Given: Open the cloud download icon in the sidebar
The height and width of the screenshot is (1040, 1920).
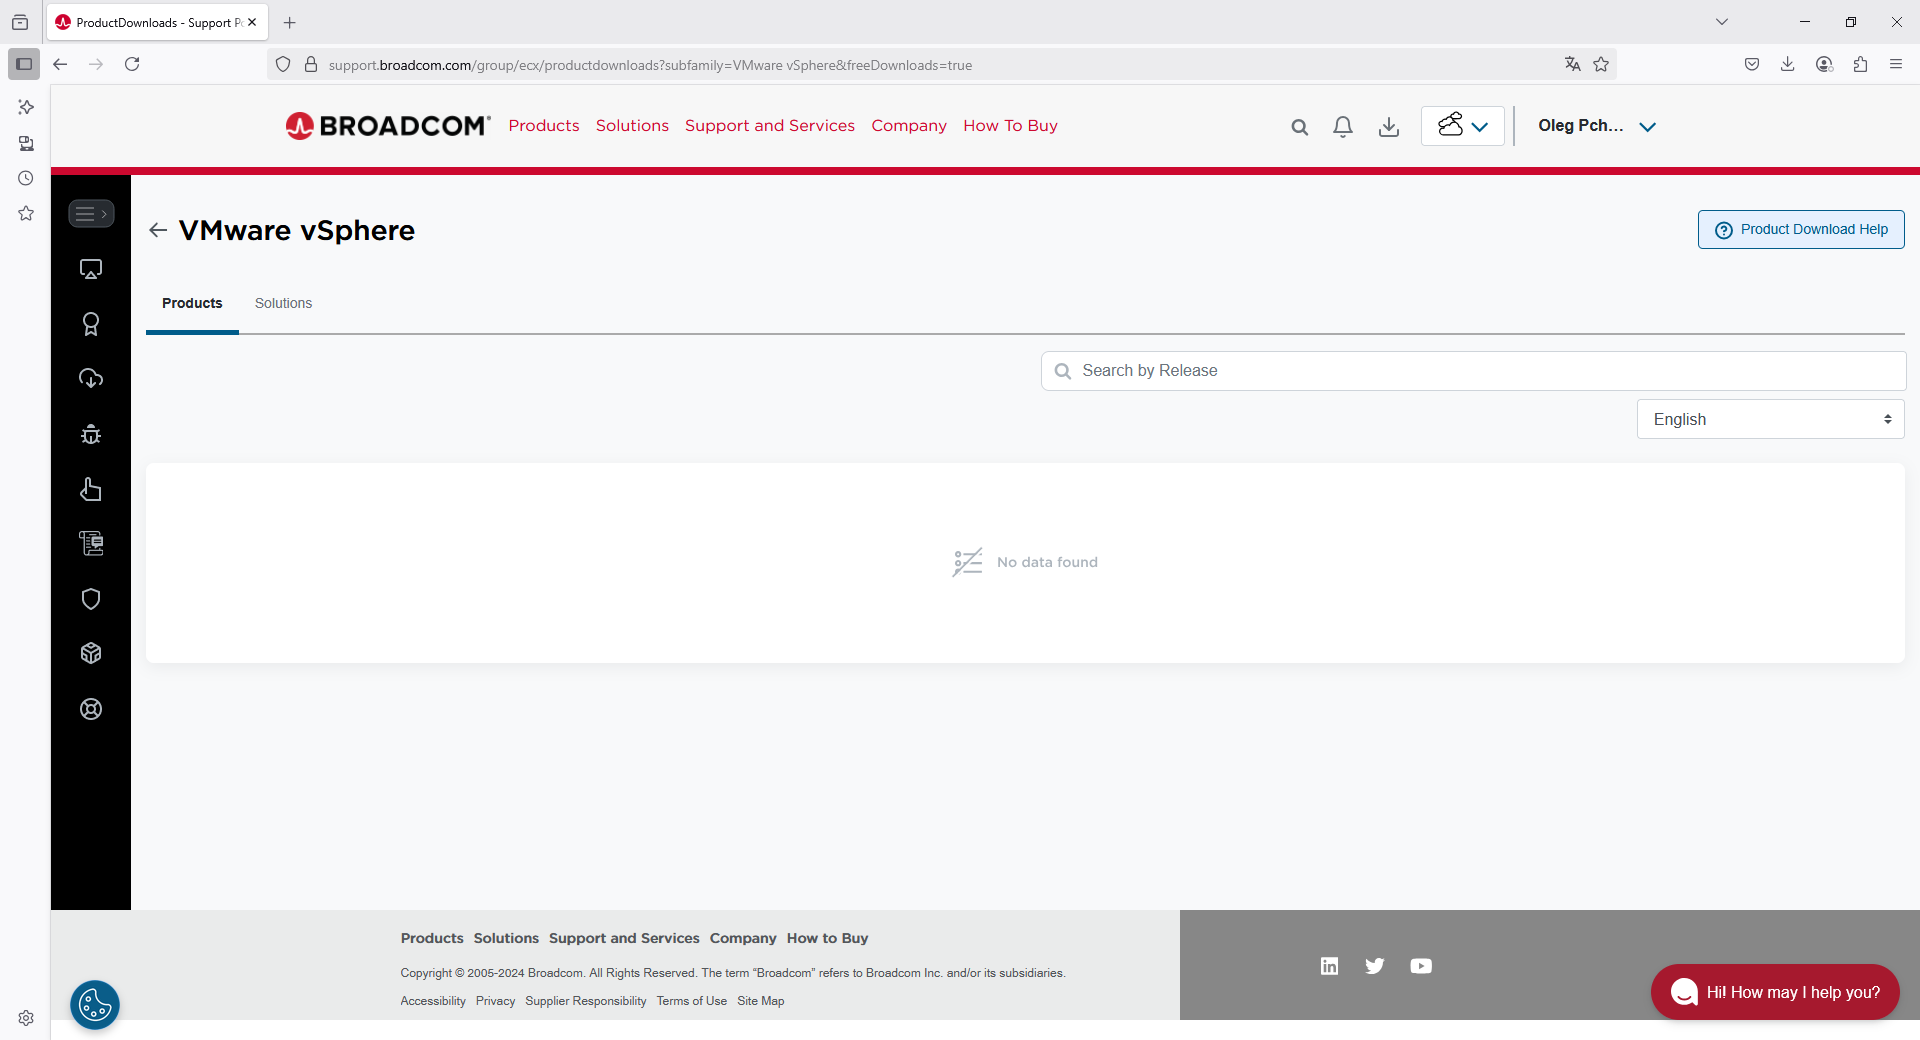Looking at the screenshot, I should pyautogui.click(x=91, y=379).
